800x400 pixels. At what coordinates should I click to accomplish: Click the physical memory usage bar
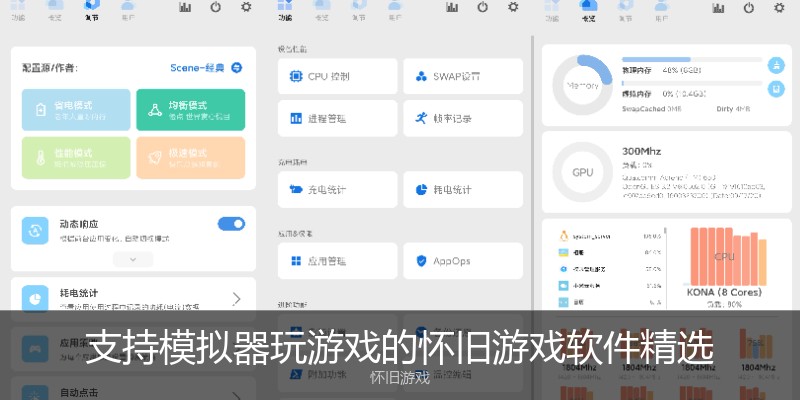click(x=692, y=60)
